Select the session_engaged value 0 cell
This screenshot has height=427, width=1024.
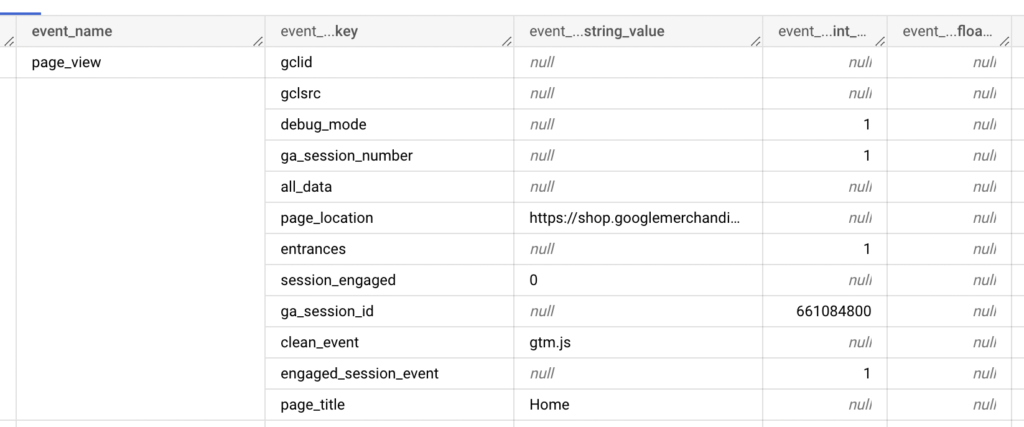[x=638, y=280]
